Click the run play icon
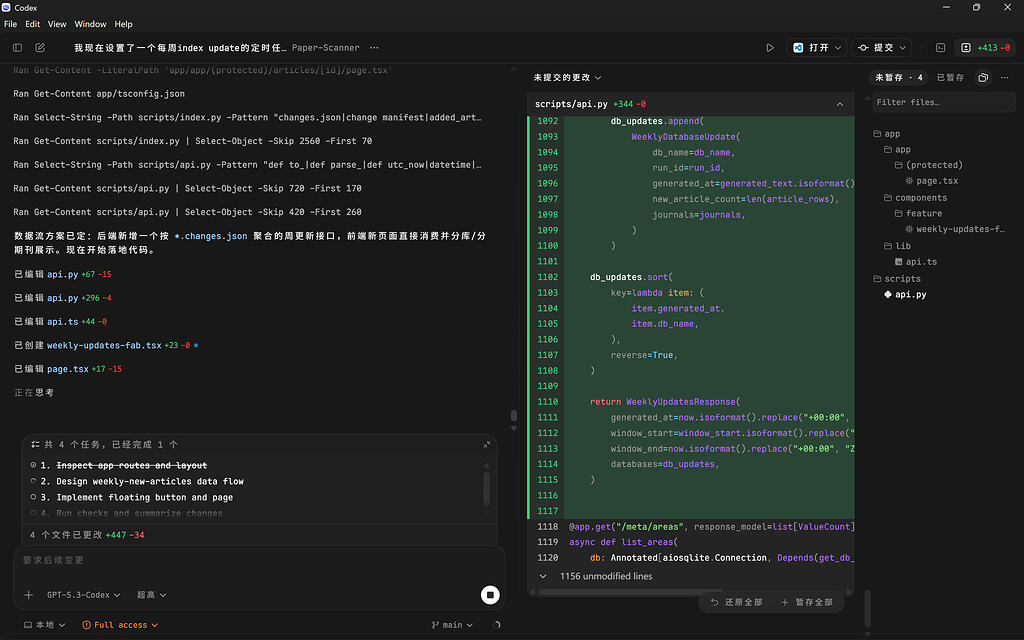This screenshot has height=640, width=1024. click(770, 48)
